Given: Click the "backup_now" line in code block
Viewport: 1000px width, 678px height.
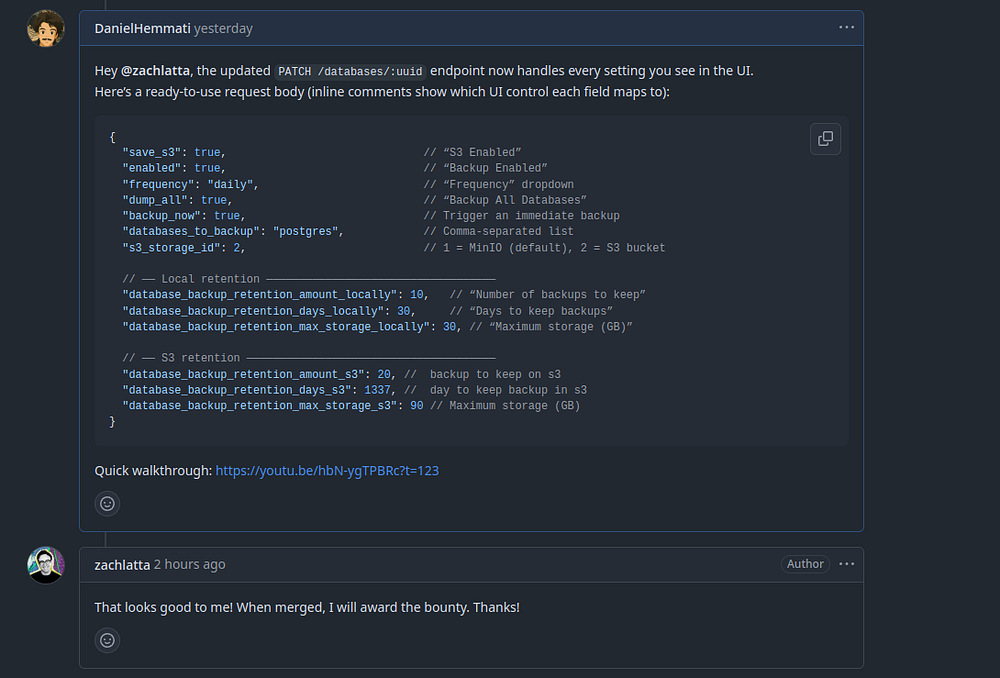Looking at the screenshot, I should [180, 216].
